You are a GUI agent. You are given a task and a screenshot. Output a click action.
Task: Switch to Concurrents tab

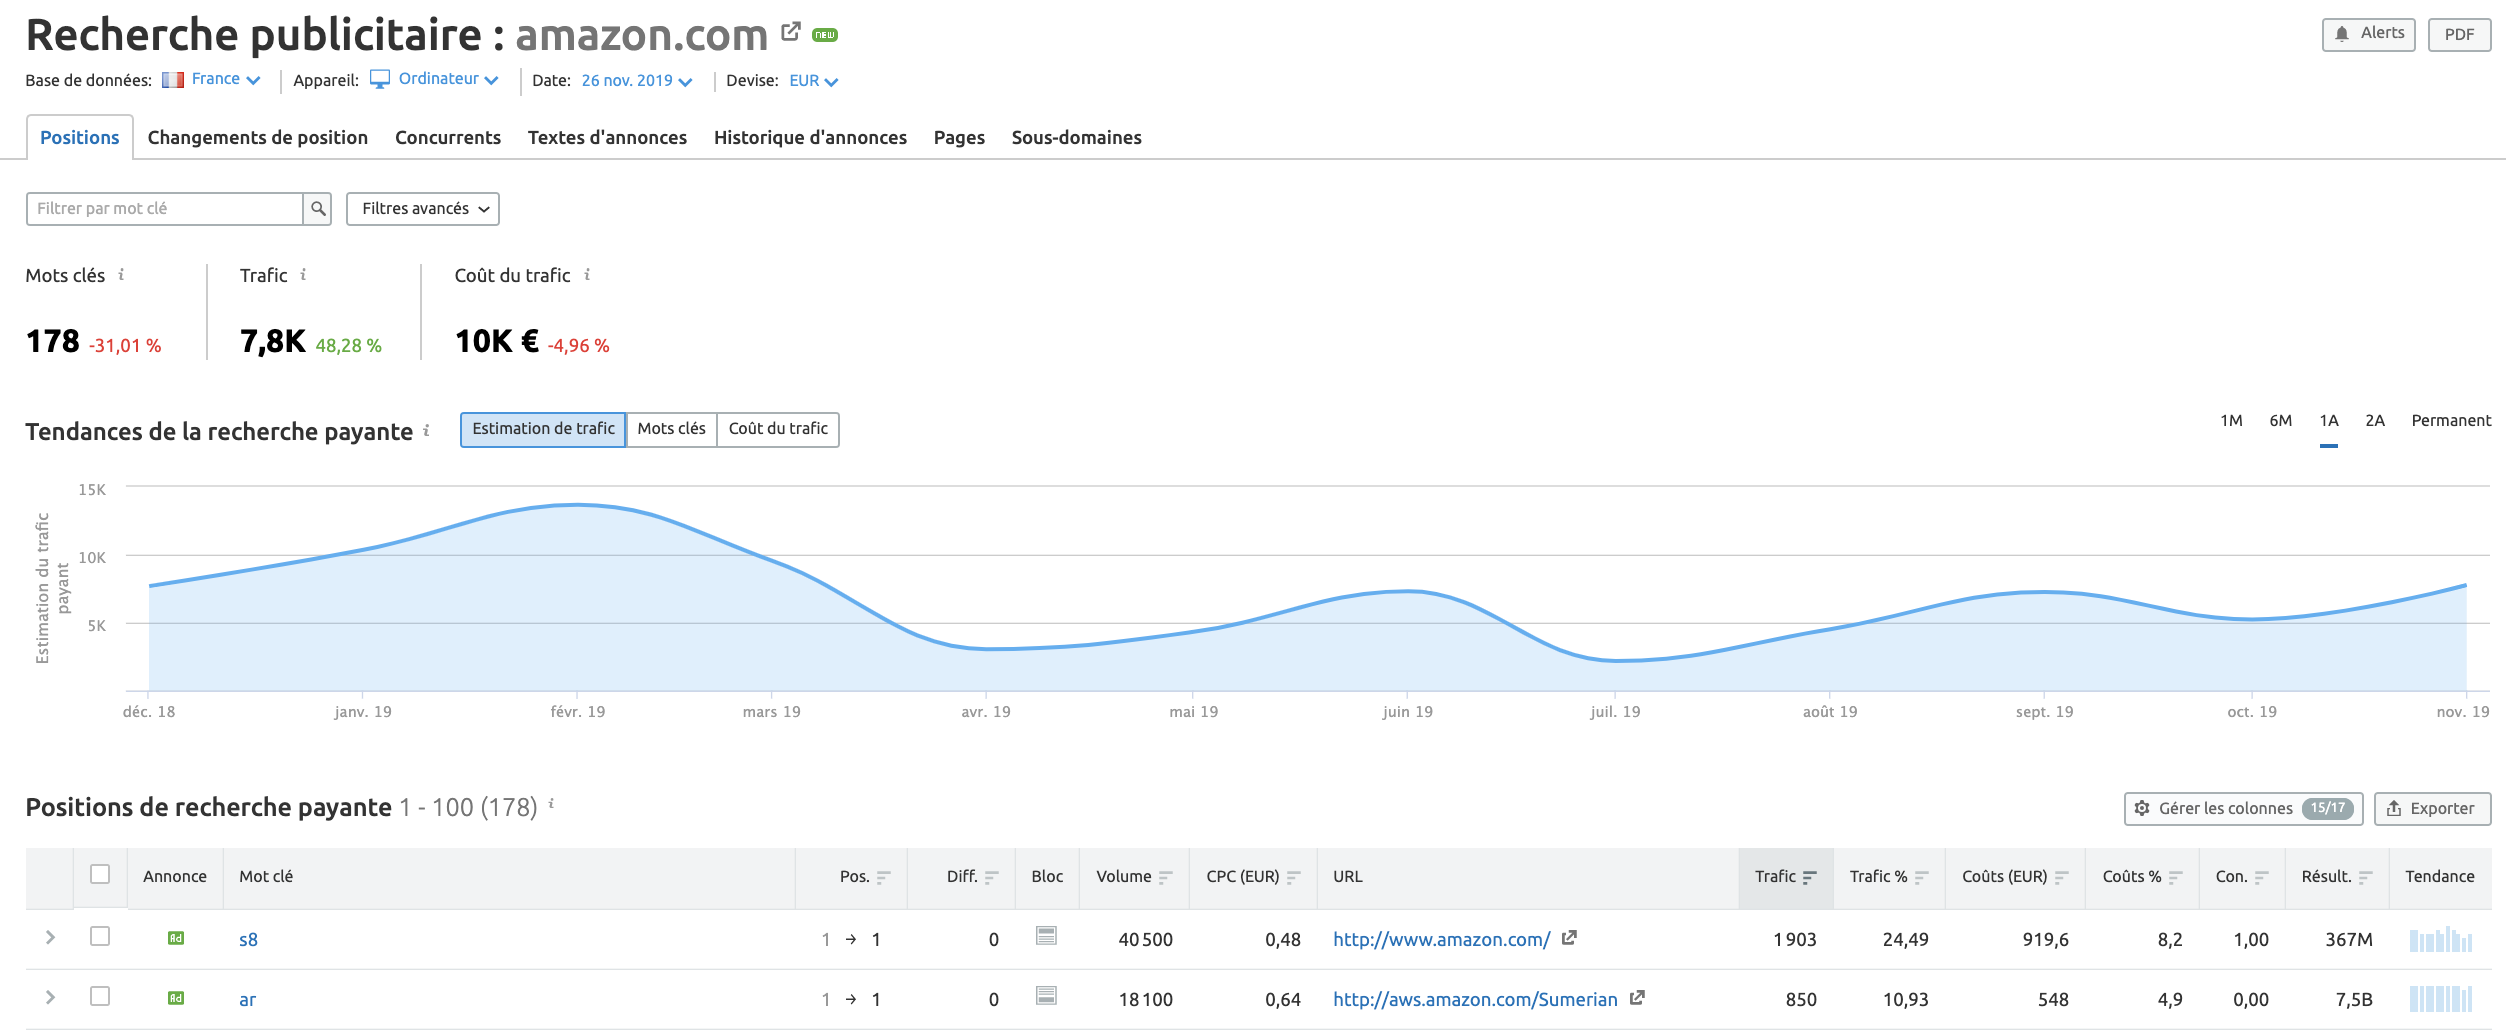(448, 138)
